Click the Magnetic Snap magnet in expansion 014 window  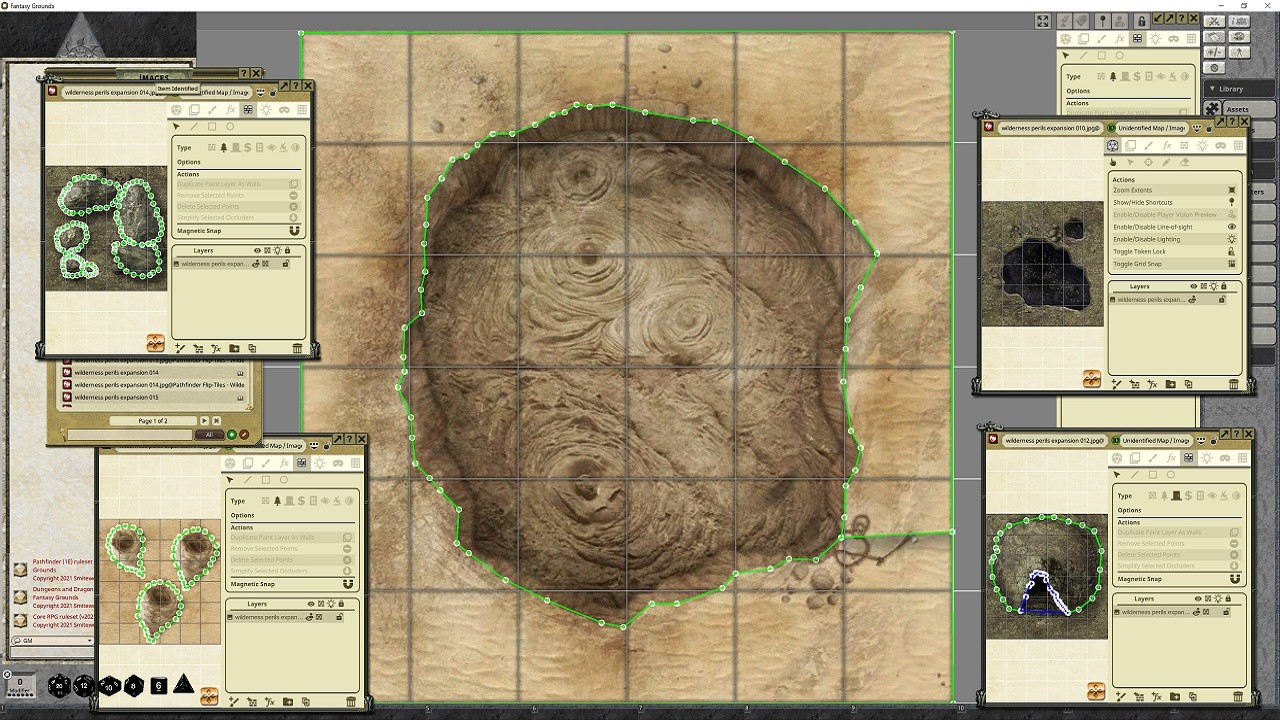294,231
